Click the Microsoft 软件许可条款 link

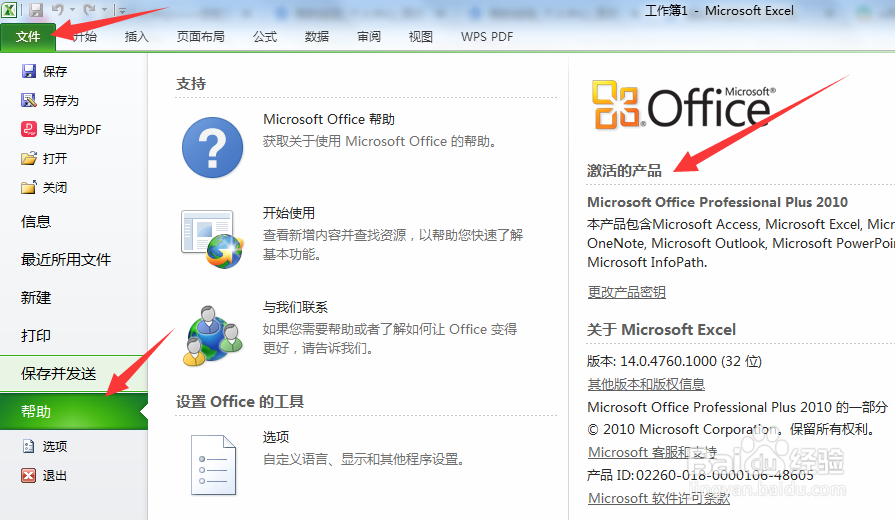(659, 498)
